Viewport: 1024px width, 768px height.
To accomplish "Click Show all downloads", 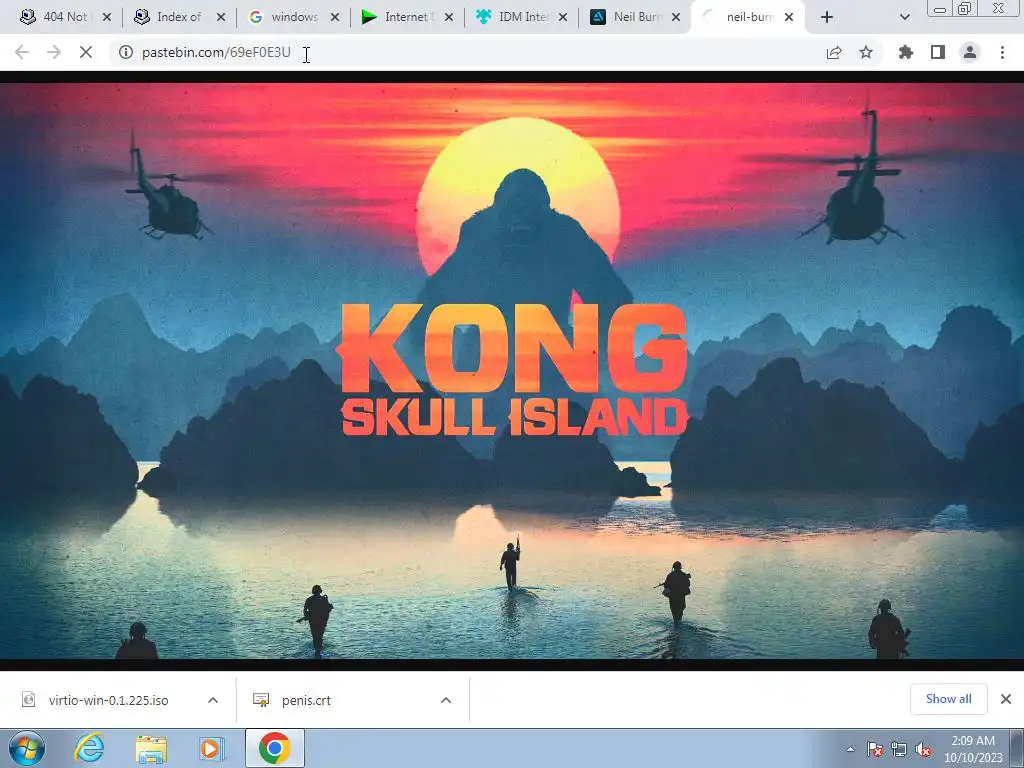I will [948, 699].
